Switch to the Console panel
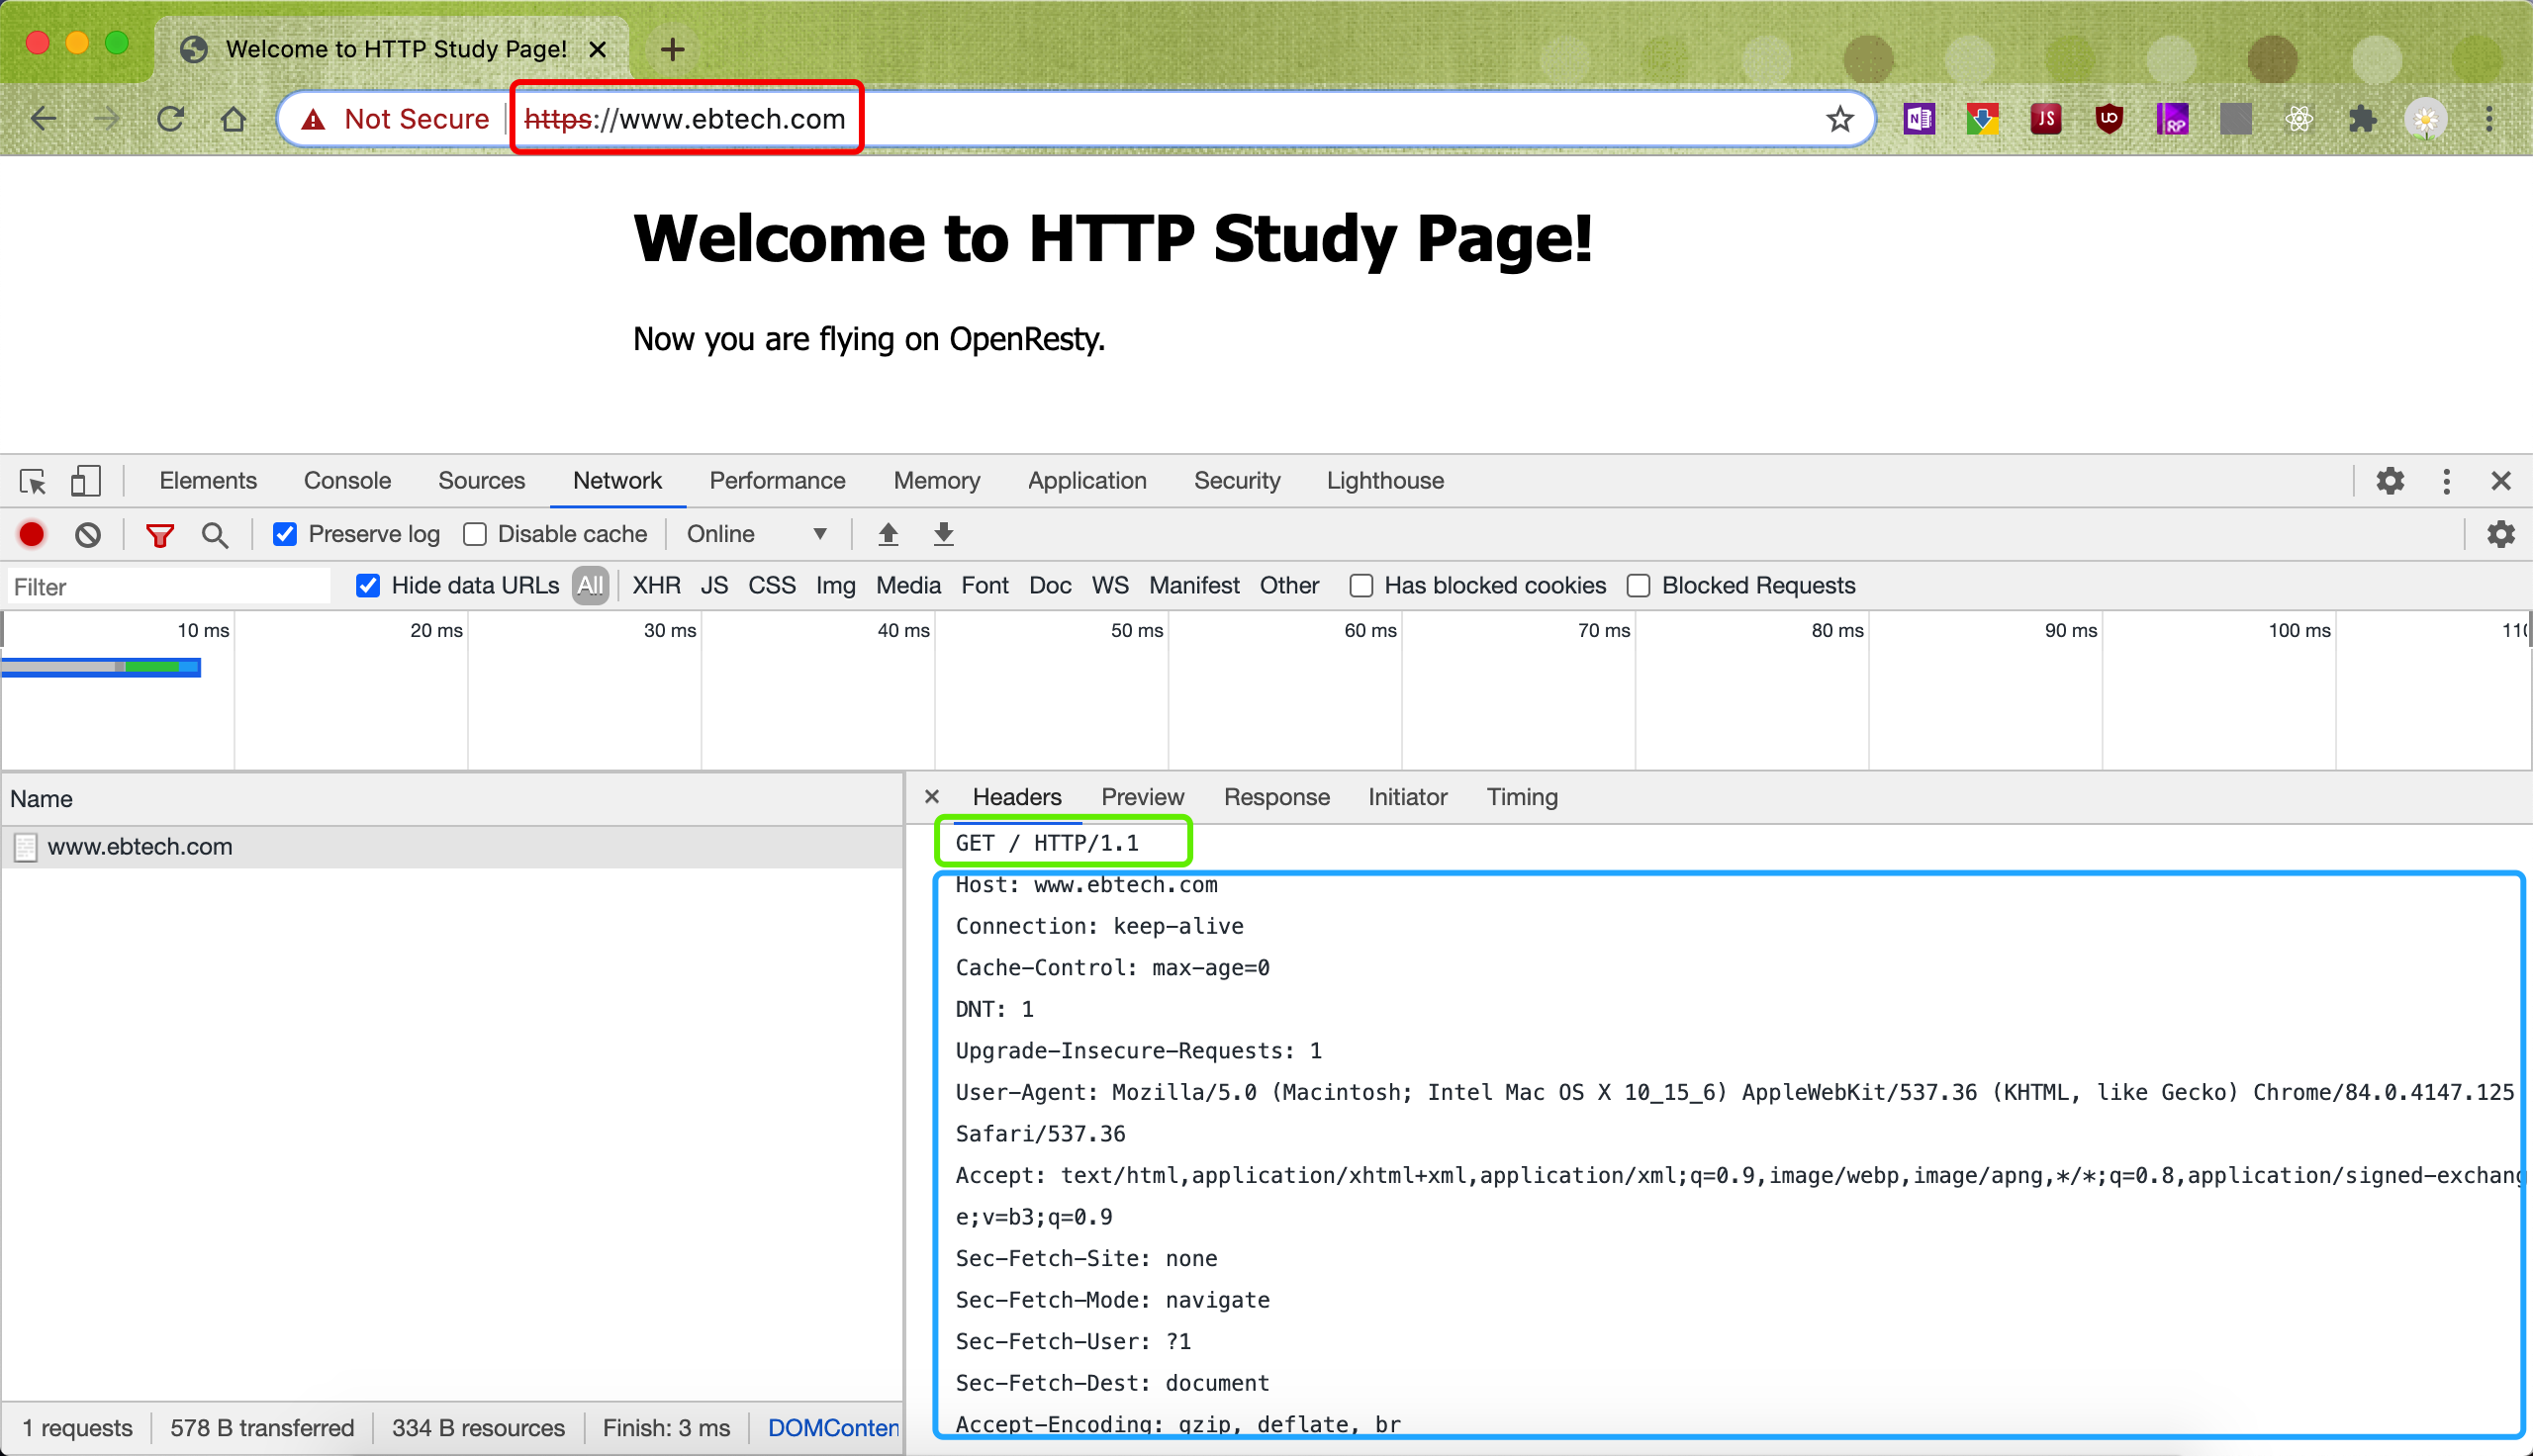2533x1456 pixels. 347,481
